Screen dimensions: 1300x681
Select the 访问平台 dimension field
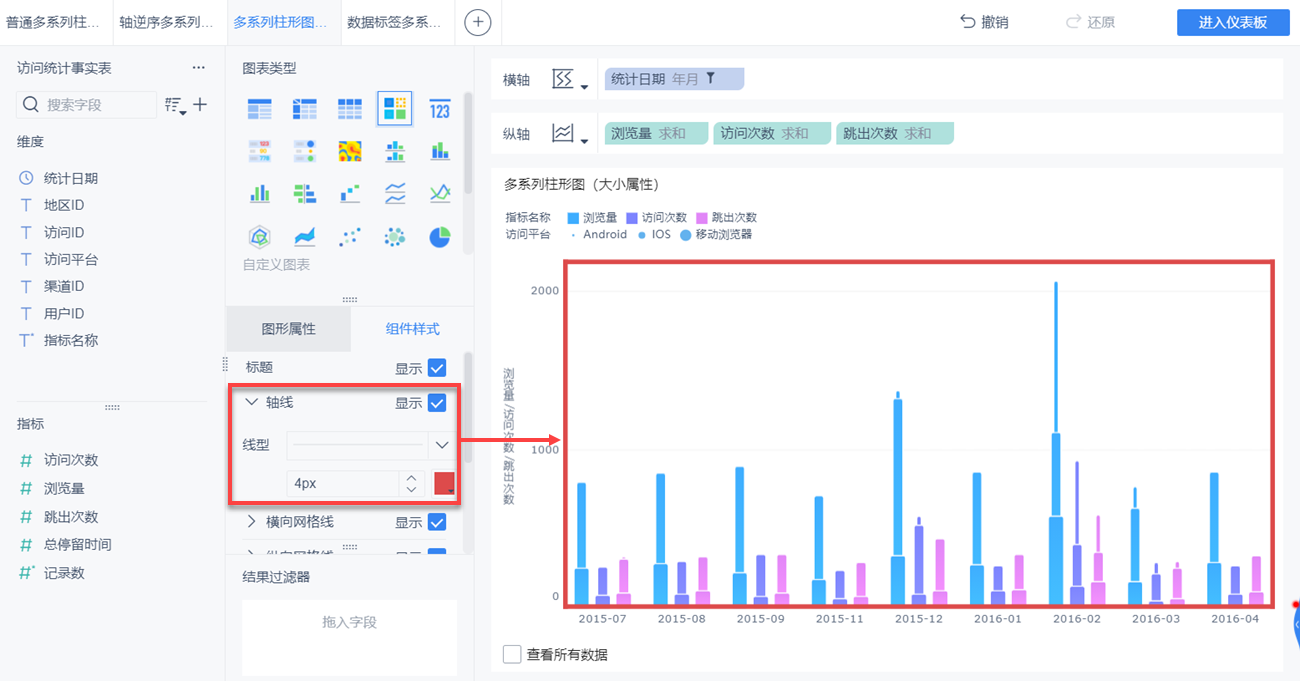(71, 259)
